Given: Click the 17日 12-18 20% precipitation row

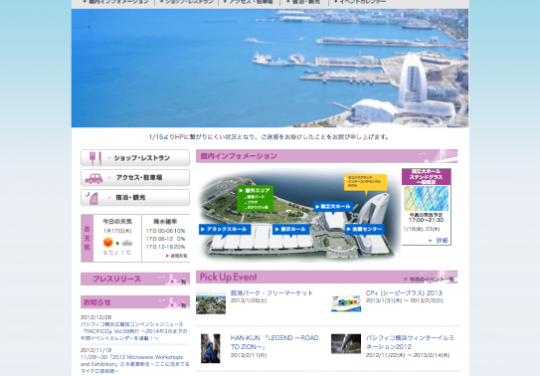Looking at the screenshot, I should pyautogui.click(x=165, y=247).
